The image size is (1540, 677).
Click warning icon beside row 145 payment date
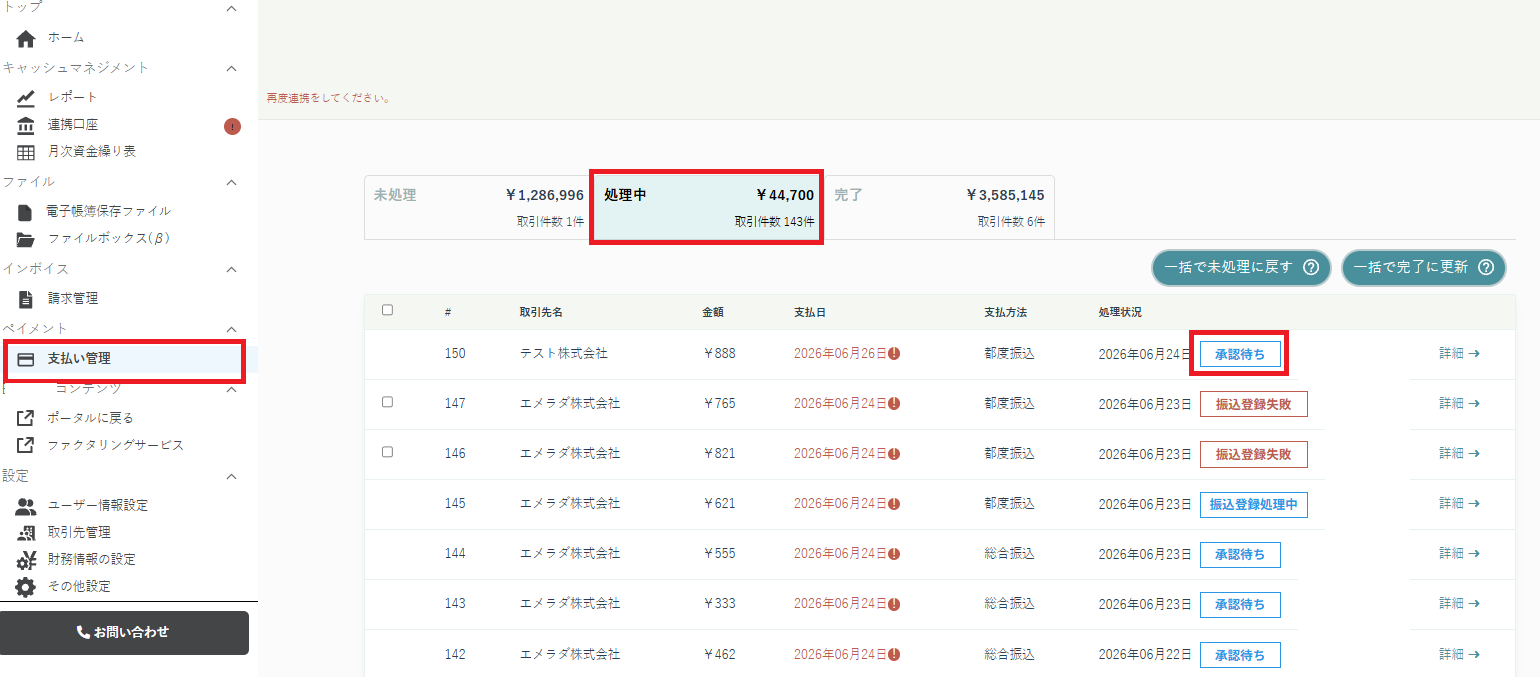tap(894, 504)
